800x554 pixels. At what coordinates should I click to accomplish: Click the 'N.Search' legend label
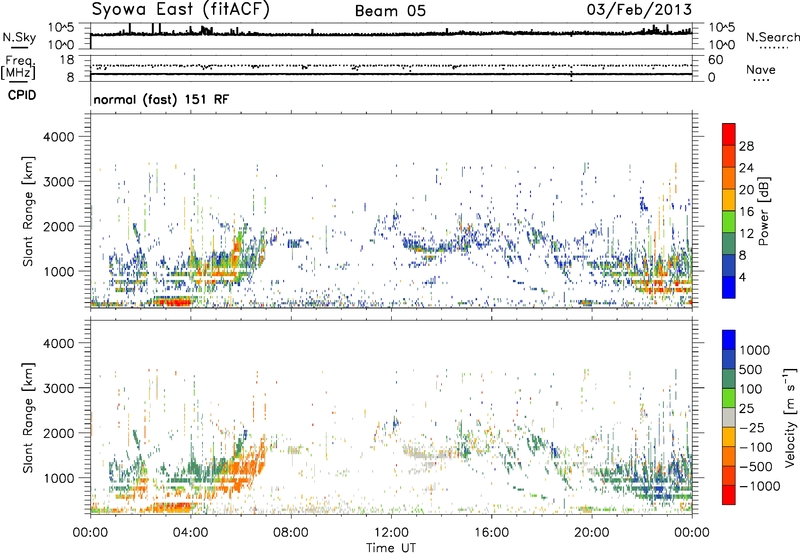[772, 37]
